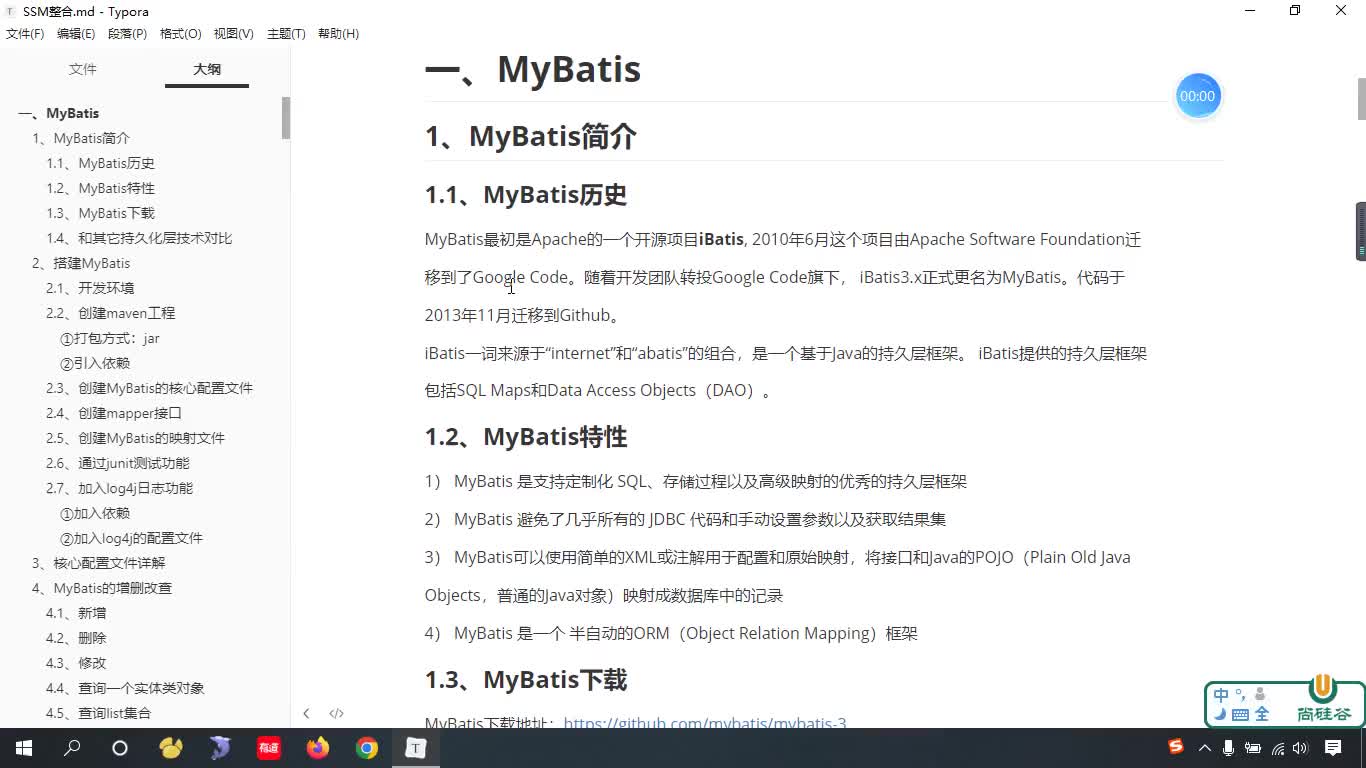
Task: Select outline entry ②引入依赖
Action: 95,363
